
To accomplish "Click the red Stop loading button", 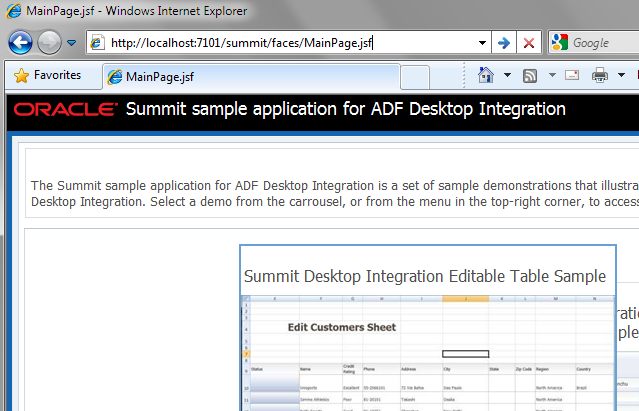I will [529, 42].
